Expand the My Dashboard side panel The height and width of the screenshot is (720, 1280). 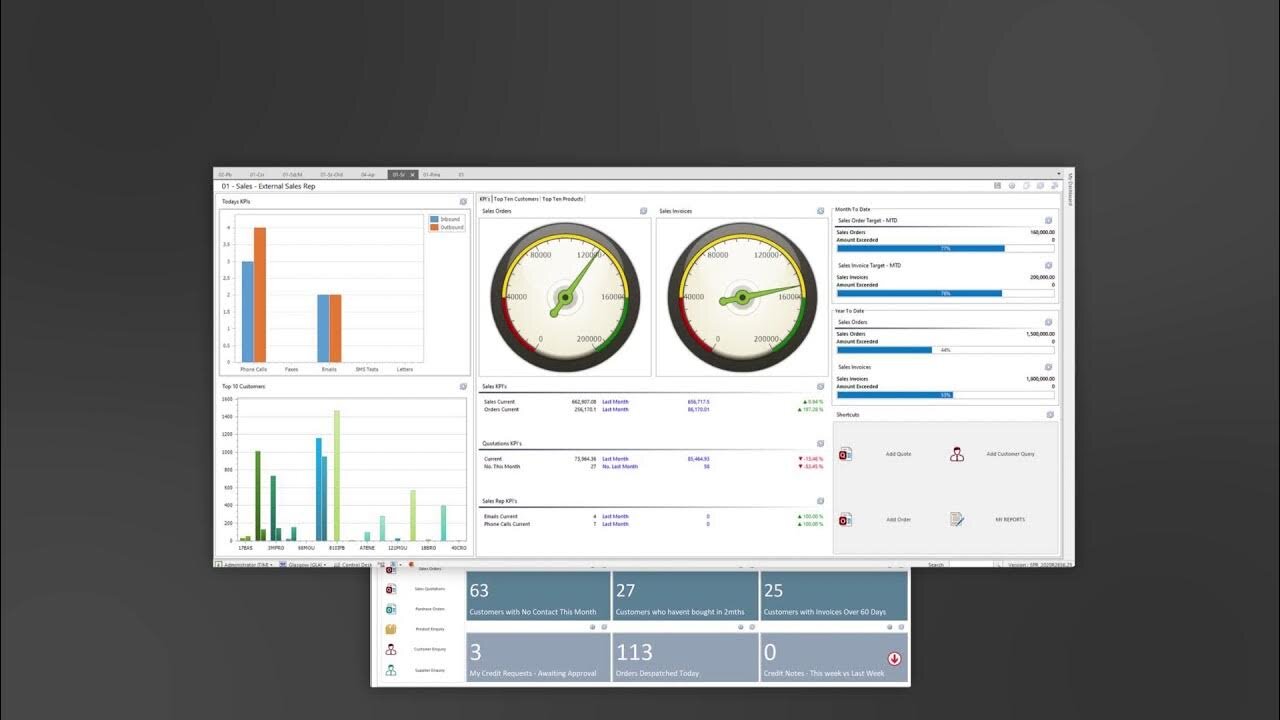pyautogui.click(x=1069, y=188)
